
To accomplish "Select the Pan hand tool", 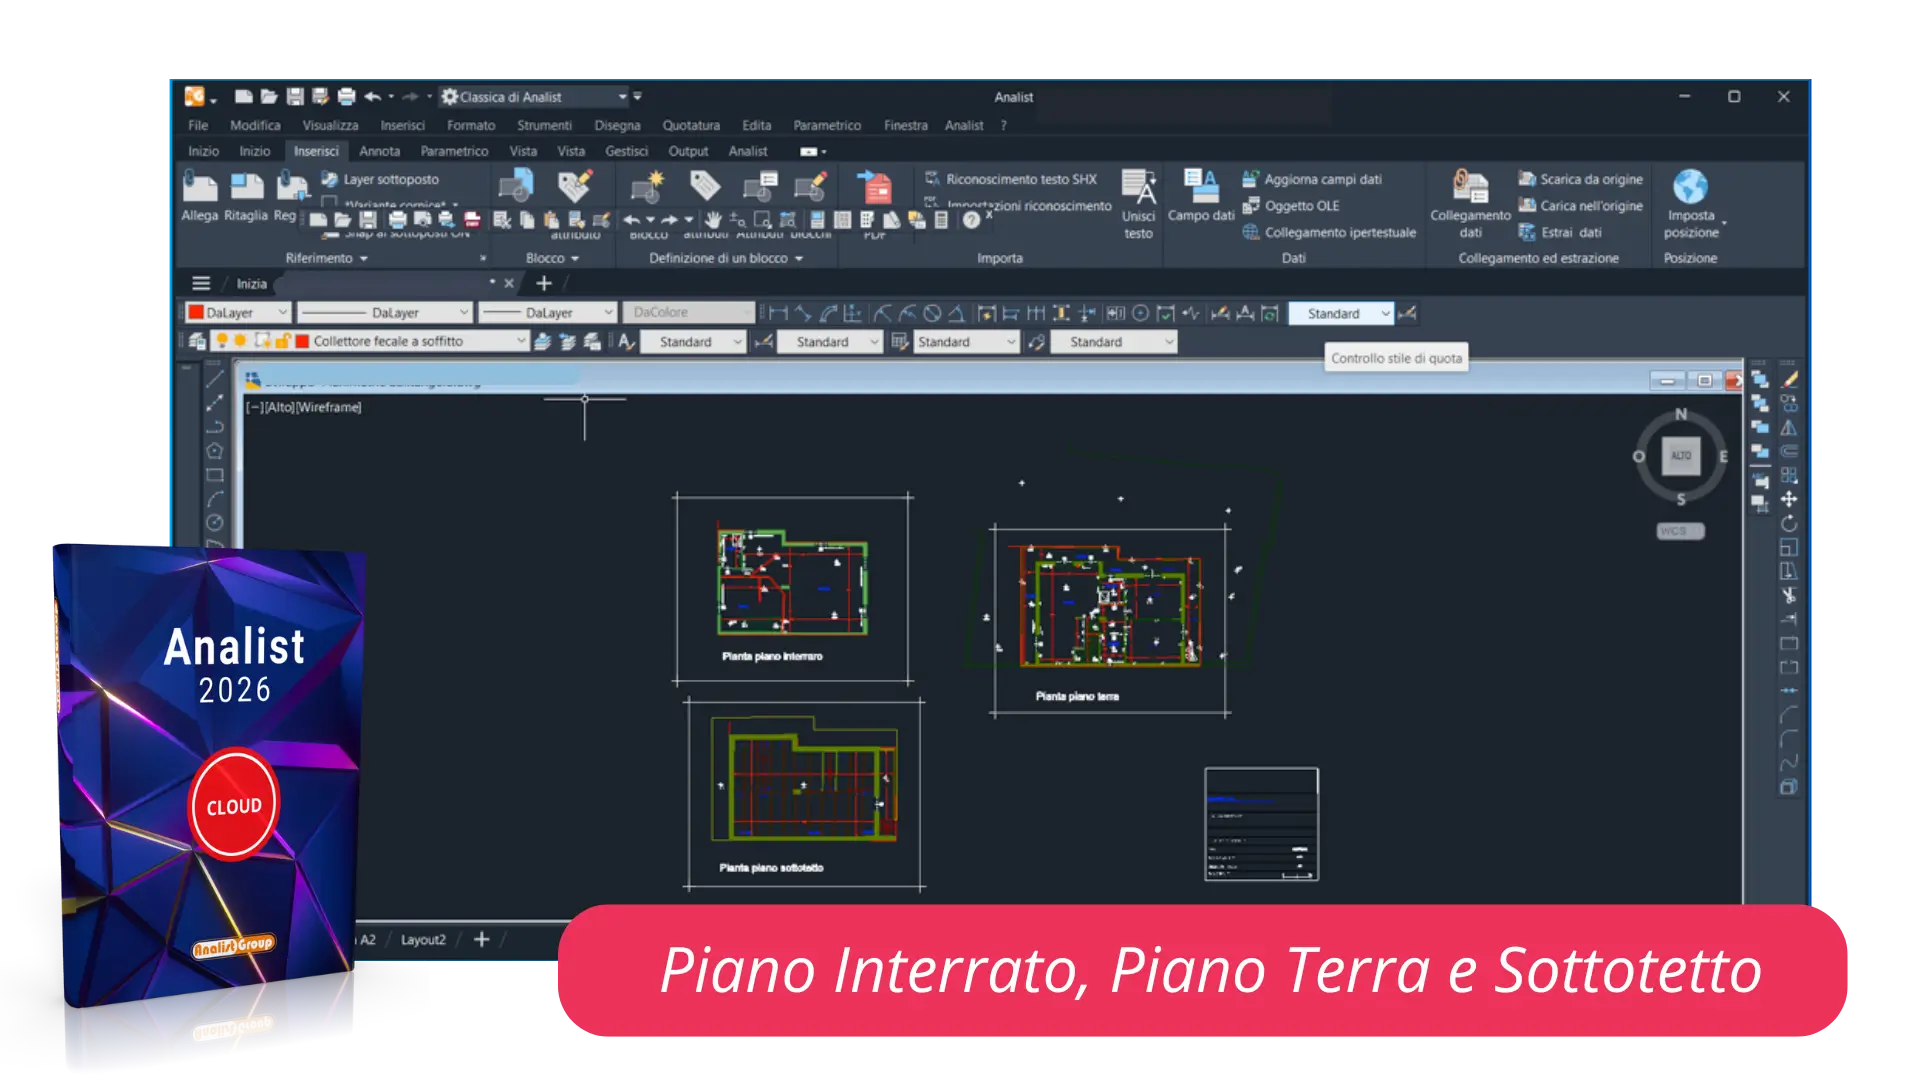I will (x=713, y=220).
